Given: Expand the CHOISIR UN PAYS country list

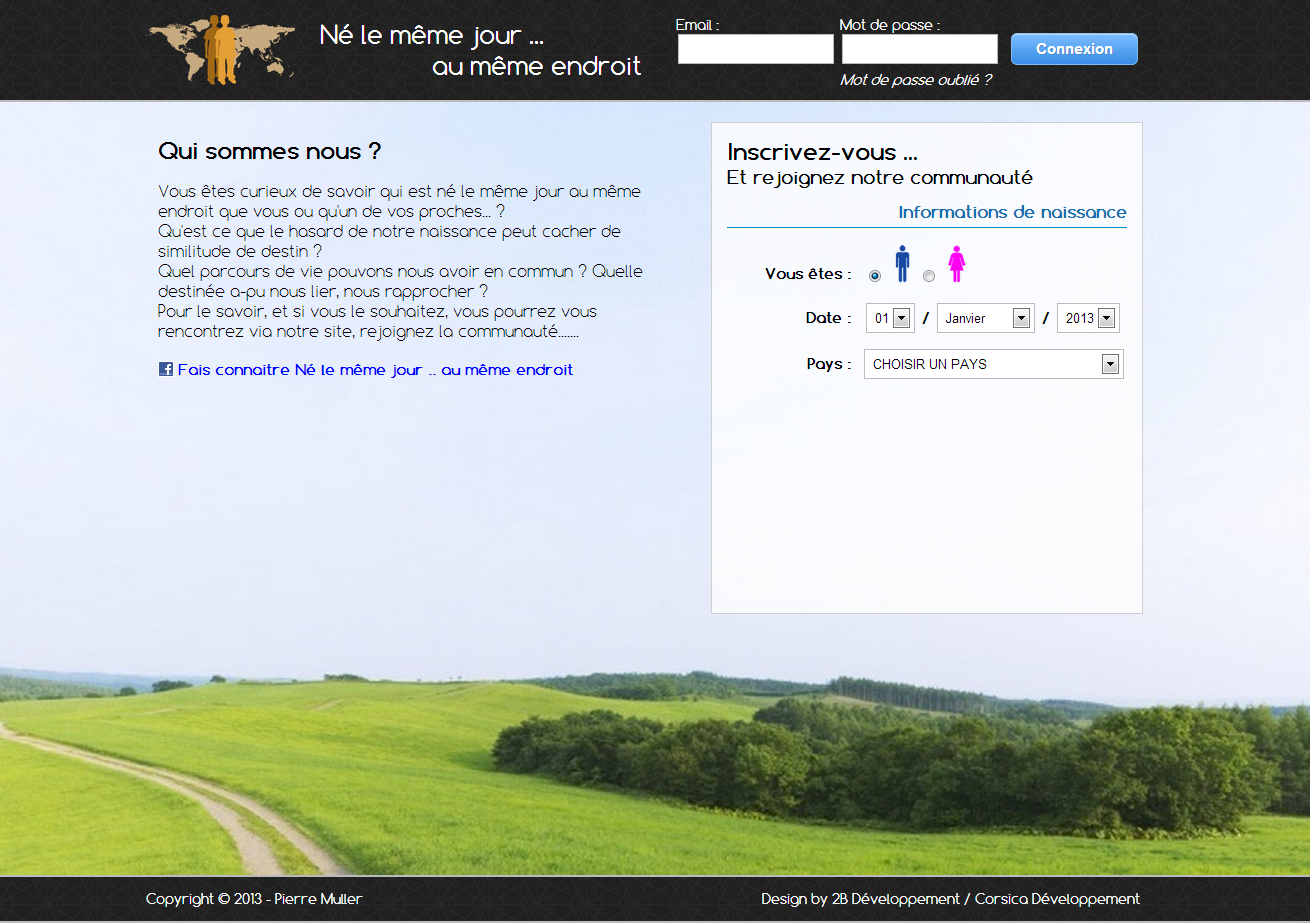Looking at the screenshot, I should [x=993, y=364].
